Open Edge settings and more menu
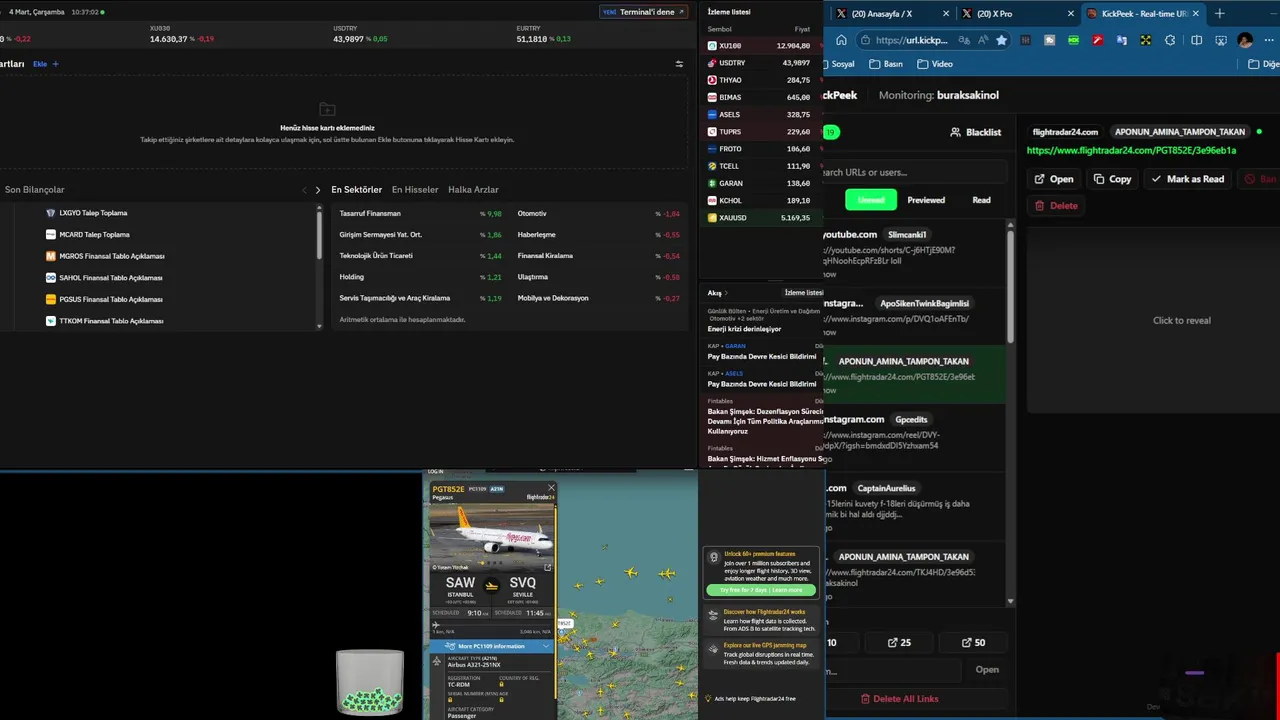 (1268, 40)
